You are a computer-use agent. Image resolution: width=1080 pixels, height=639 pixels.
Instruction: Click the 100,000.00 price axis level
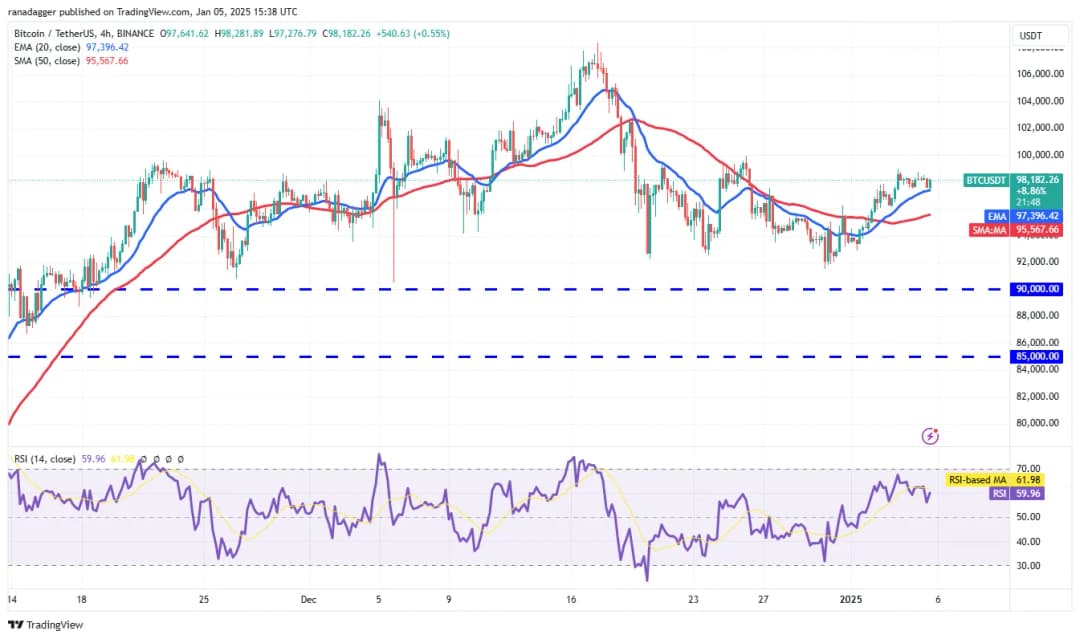1040,155
